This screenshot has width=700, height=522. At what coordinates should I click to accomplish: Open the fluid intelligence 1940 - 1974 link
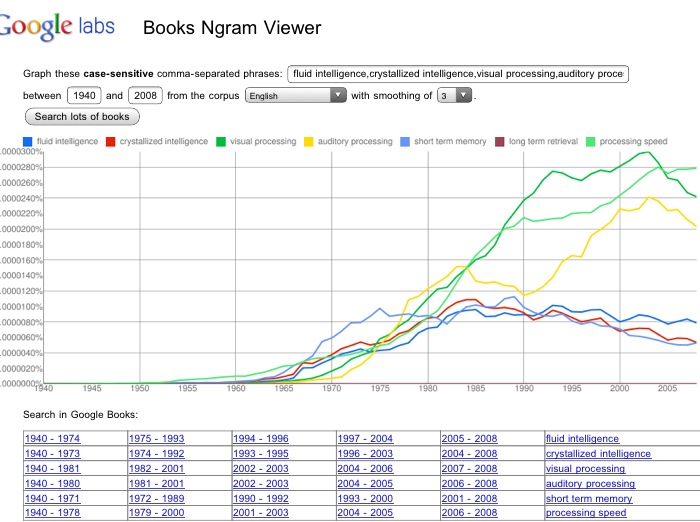(x=53, y=438)
